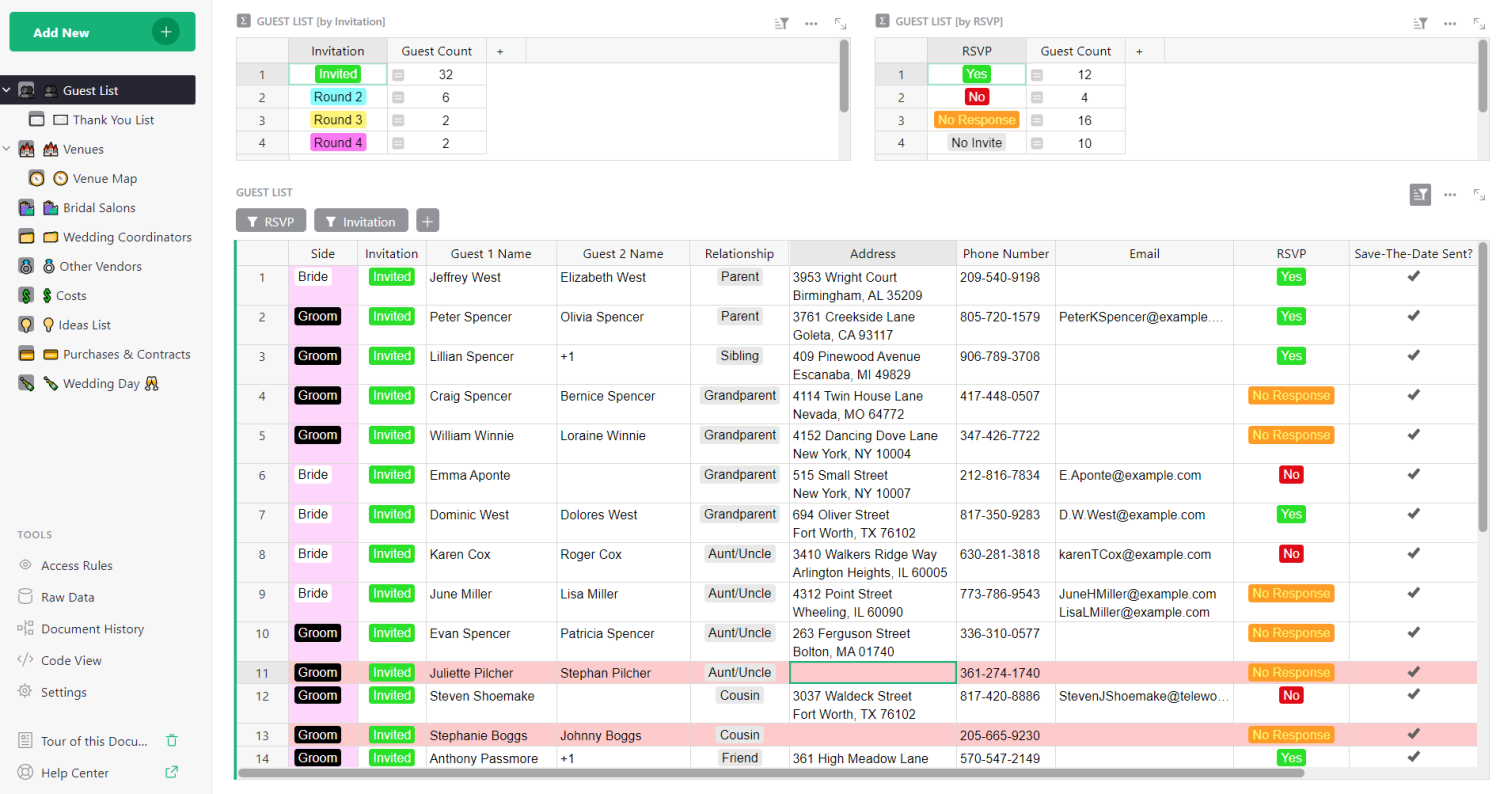Open the Other Vendors page
Screen dimensions: 1500x794
click(x=100, y=266)
